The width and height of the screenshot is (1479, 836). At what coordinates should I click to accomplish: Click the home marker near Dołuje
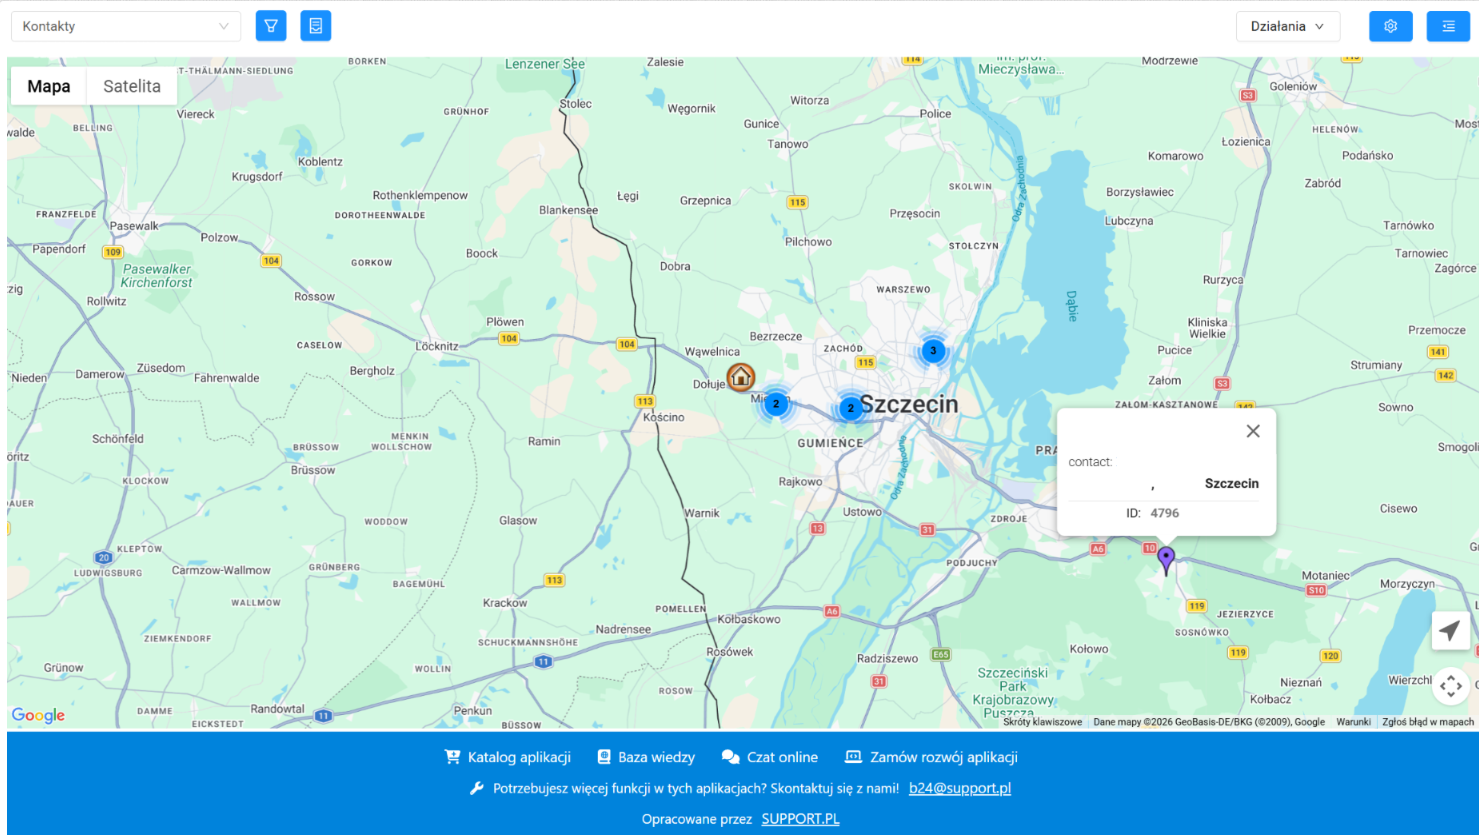coord(740,377)
